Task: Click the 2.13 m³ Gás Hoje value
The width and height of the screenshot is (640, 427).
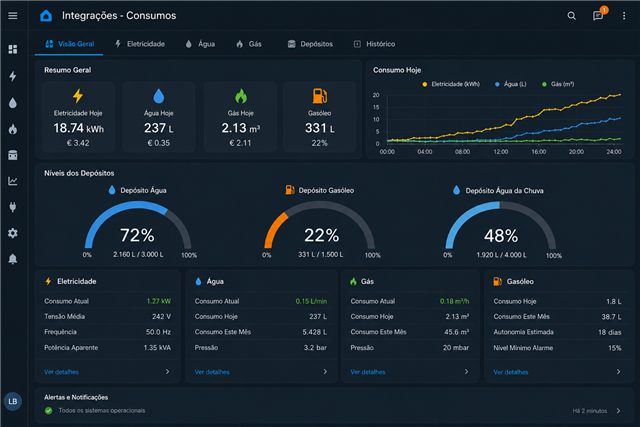Action: point(241,129)
